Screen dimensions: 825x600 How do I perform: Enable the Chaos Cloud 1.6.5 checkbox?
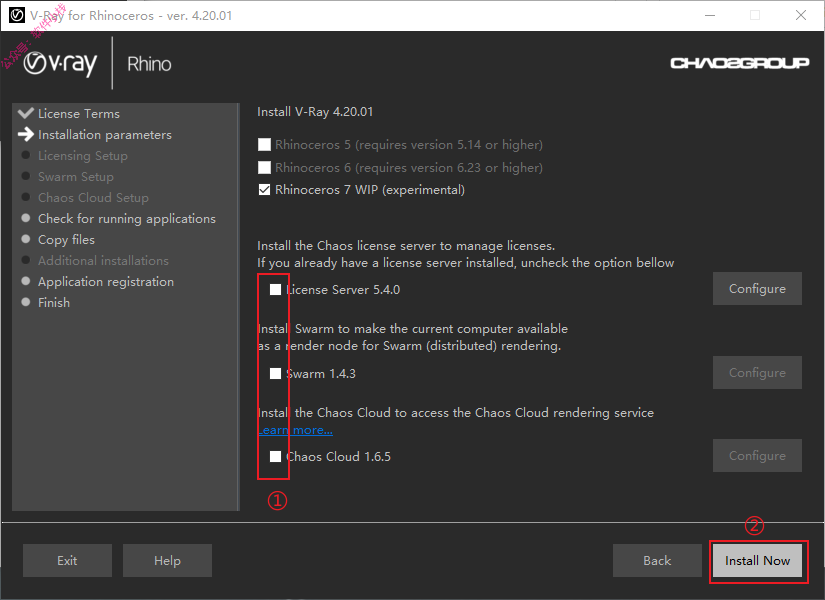pos(275,456)
